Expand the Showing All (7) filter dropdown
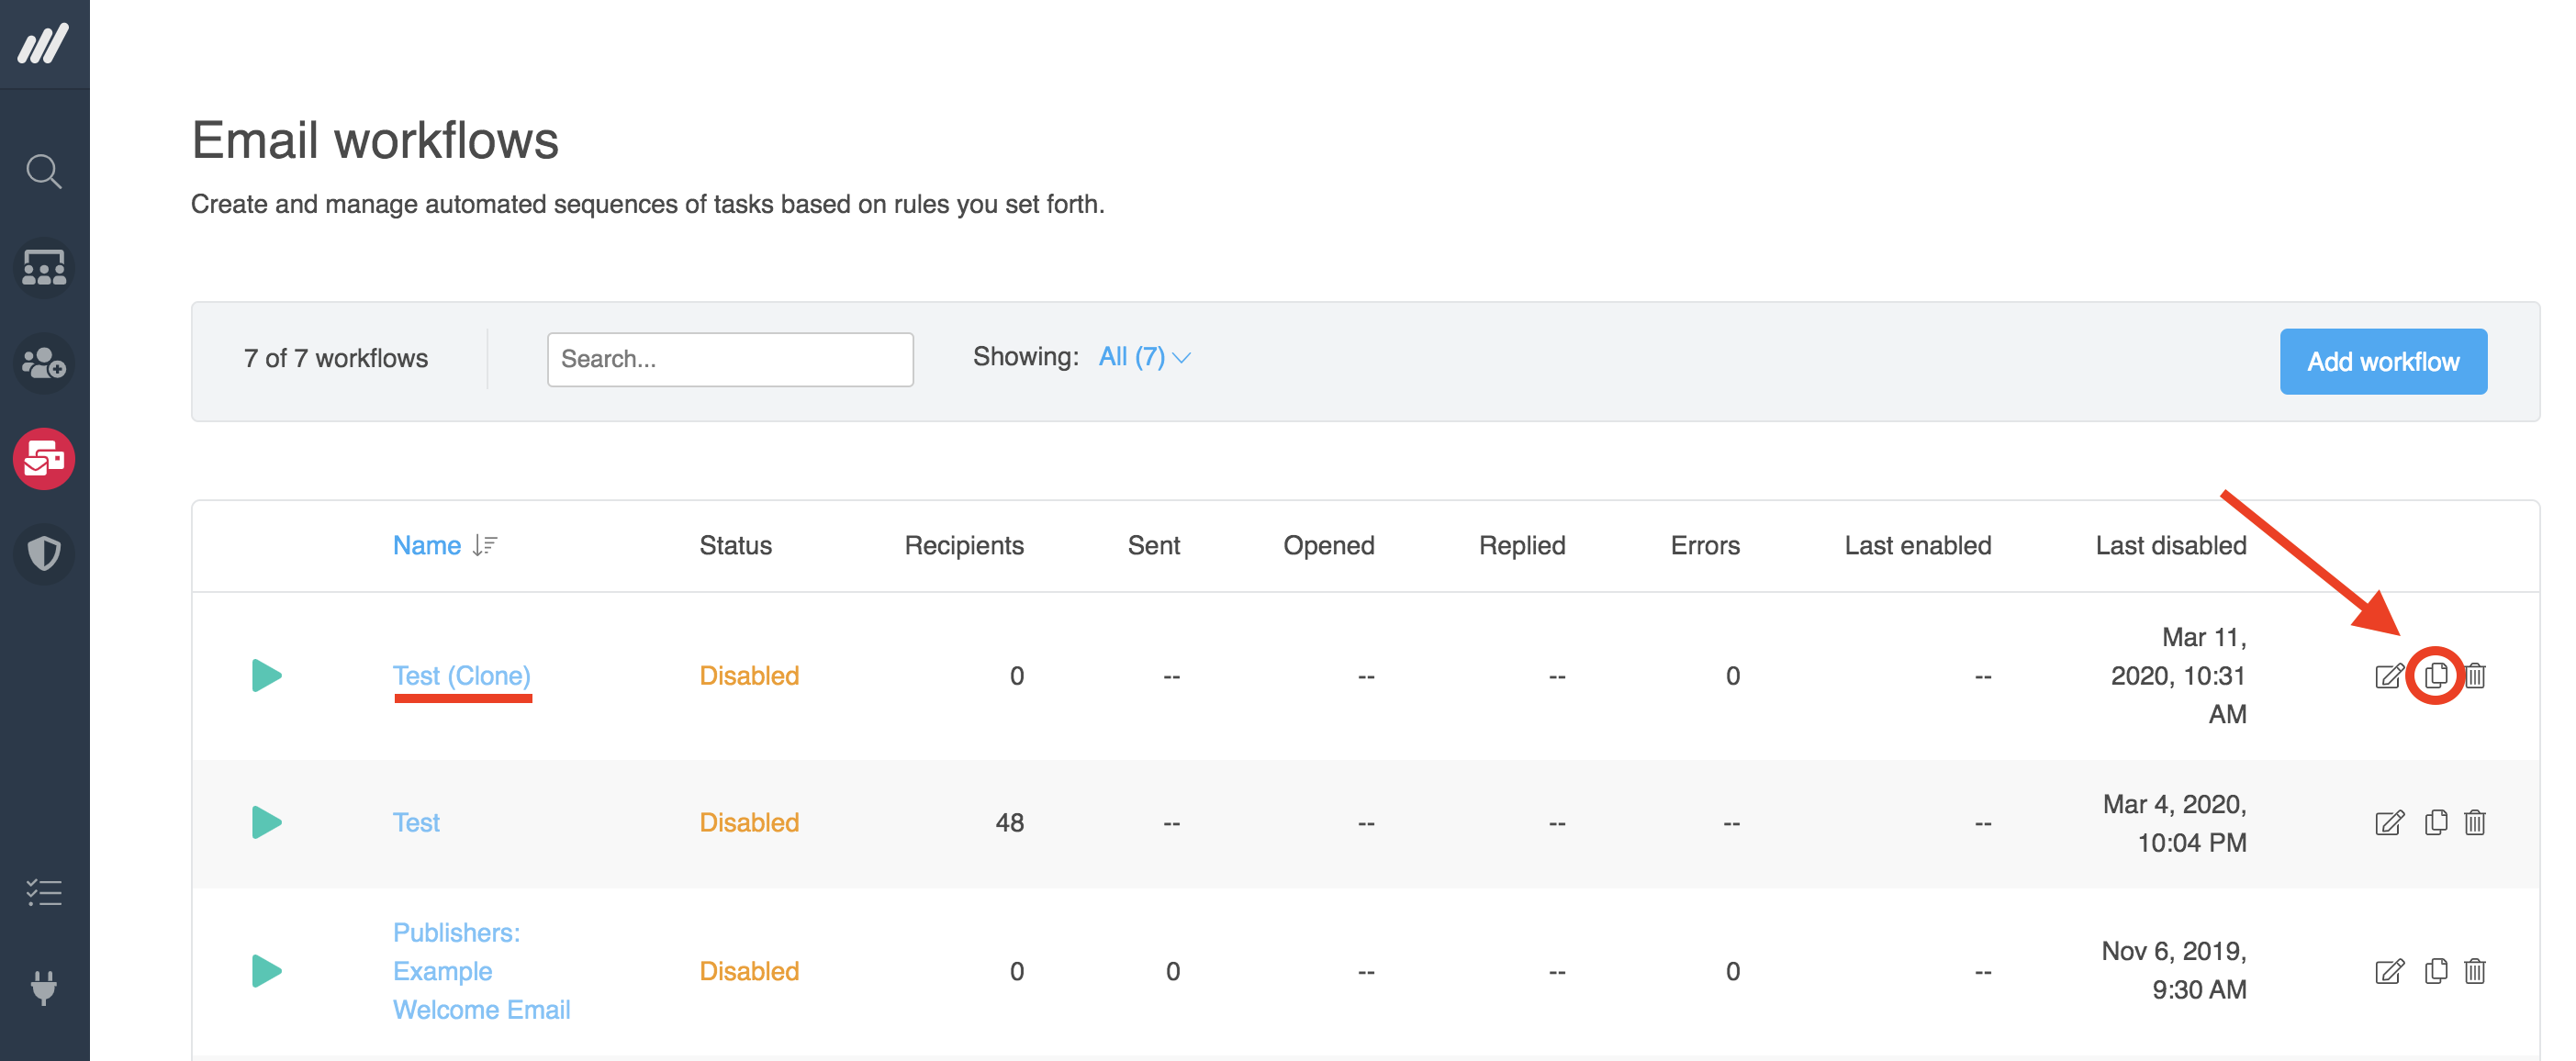 point(1144,358)
